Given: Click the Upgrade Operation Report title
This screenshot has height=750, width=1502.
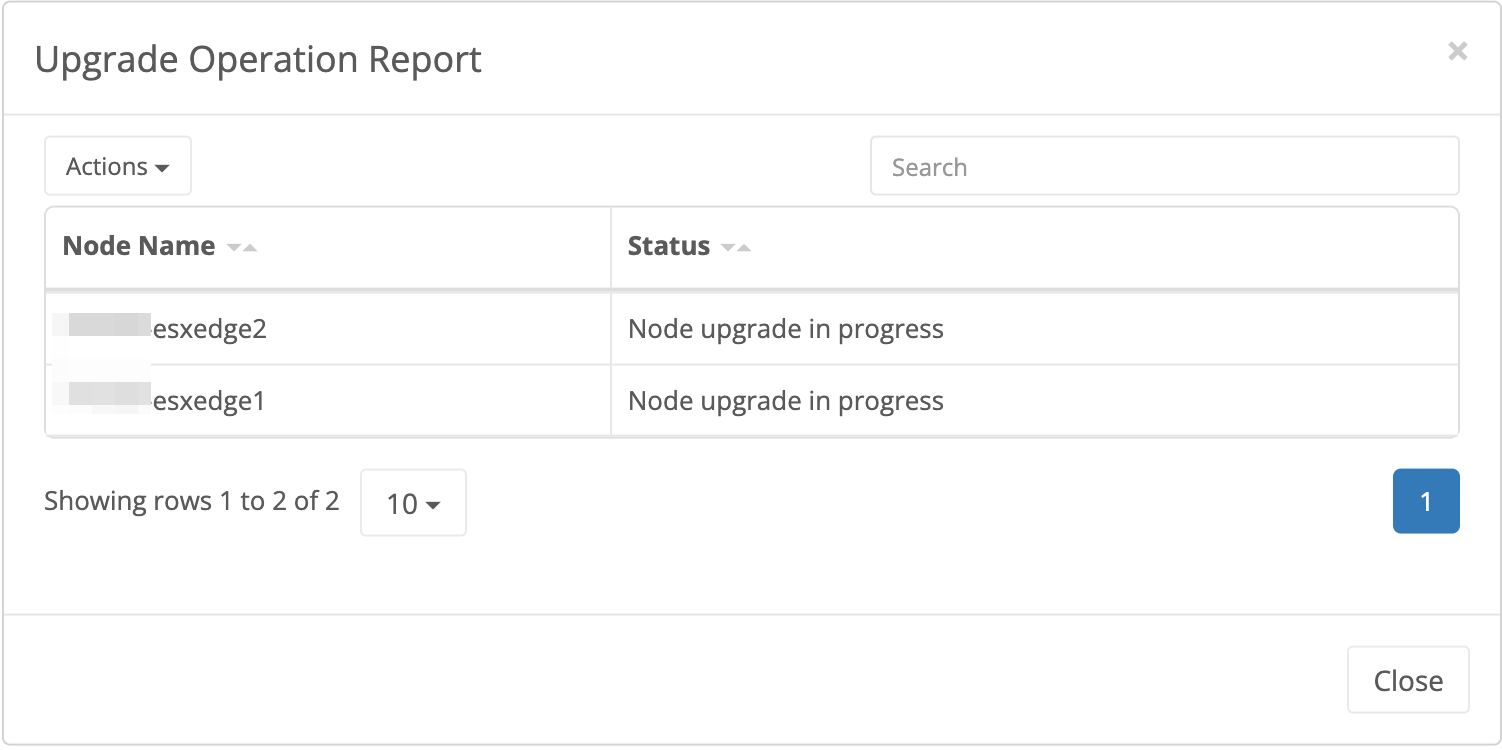Looking at the screenshot, I should [258, 60].
